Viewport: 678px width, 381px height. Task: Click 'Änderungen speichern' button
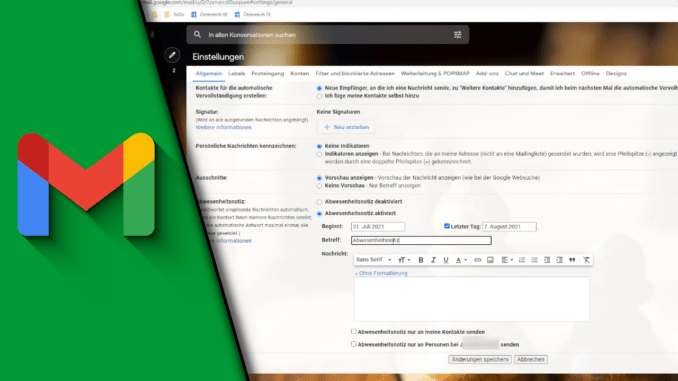tap(480, 359)
